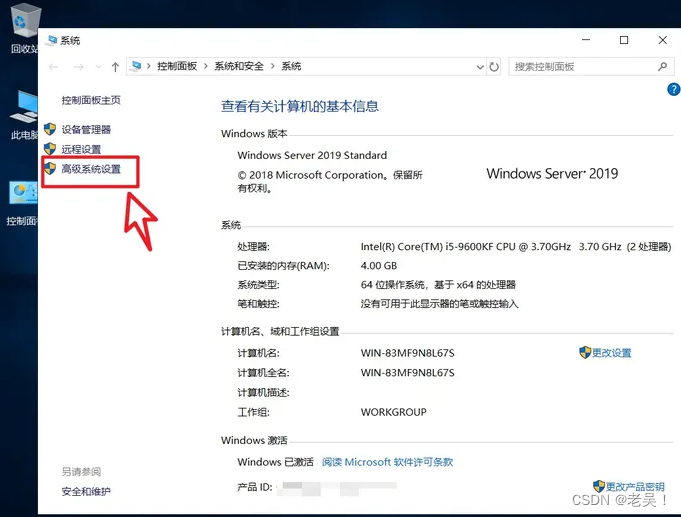
Task: Select the 此电脑 desktop icon
Action: pos(24,115)
